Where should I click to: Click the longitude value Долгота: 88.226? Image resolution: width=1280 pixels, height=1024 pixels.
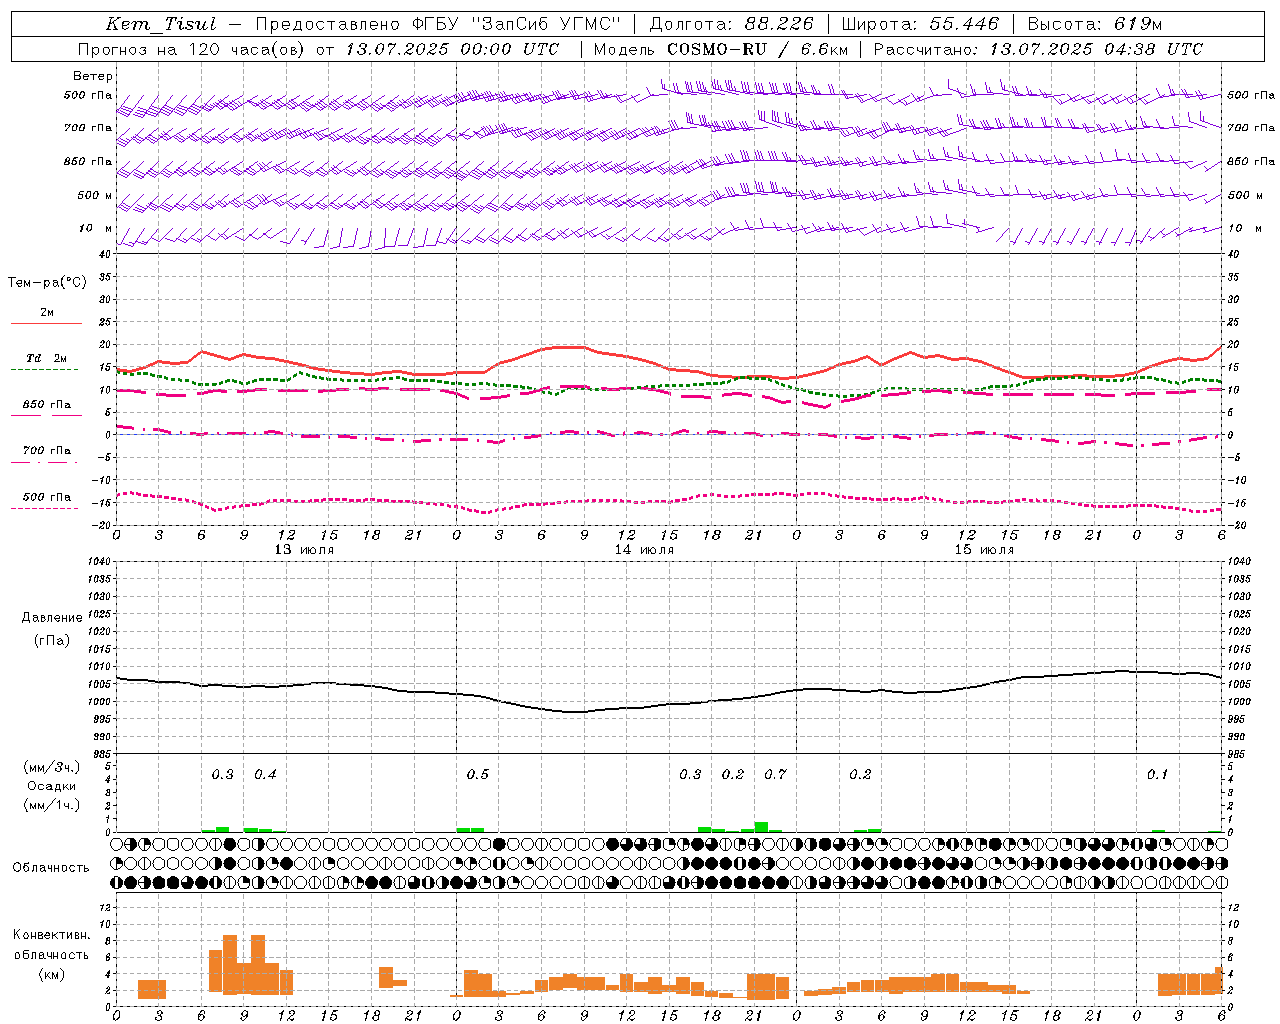(732, 24)
